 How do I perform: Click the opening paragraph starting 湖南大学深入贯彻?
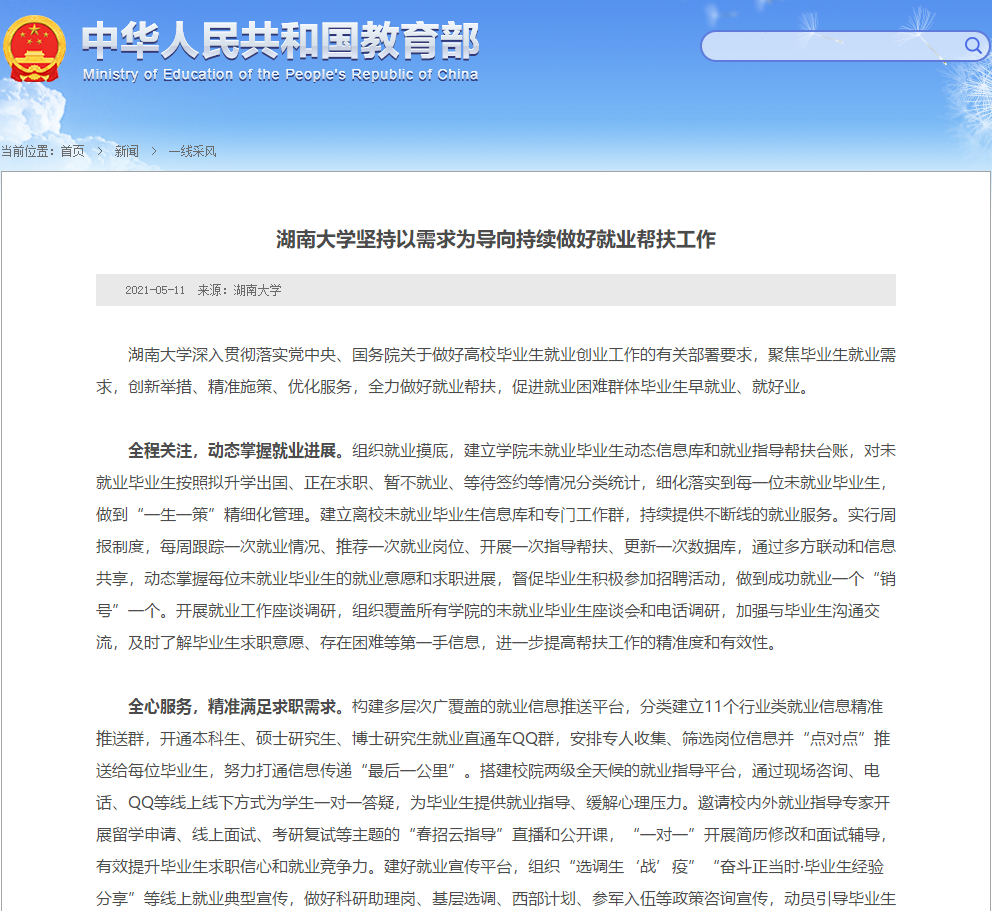[x=496, y=371]
